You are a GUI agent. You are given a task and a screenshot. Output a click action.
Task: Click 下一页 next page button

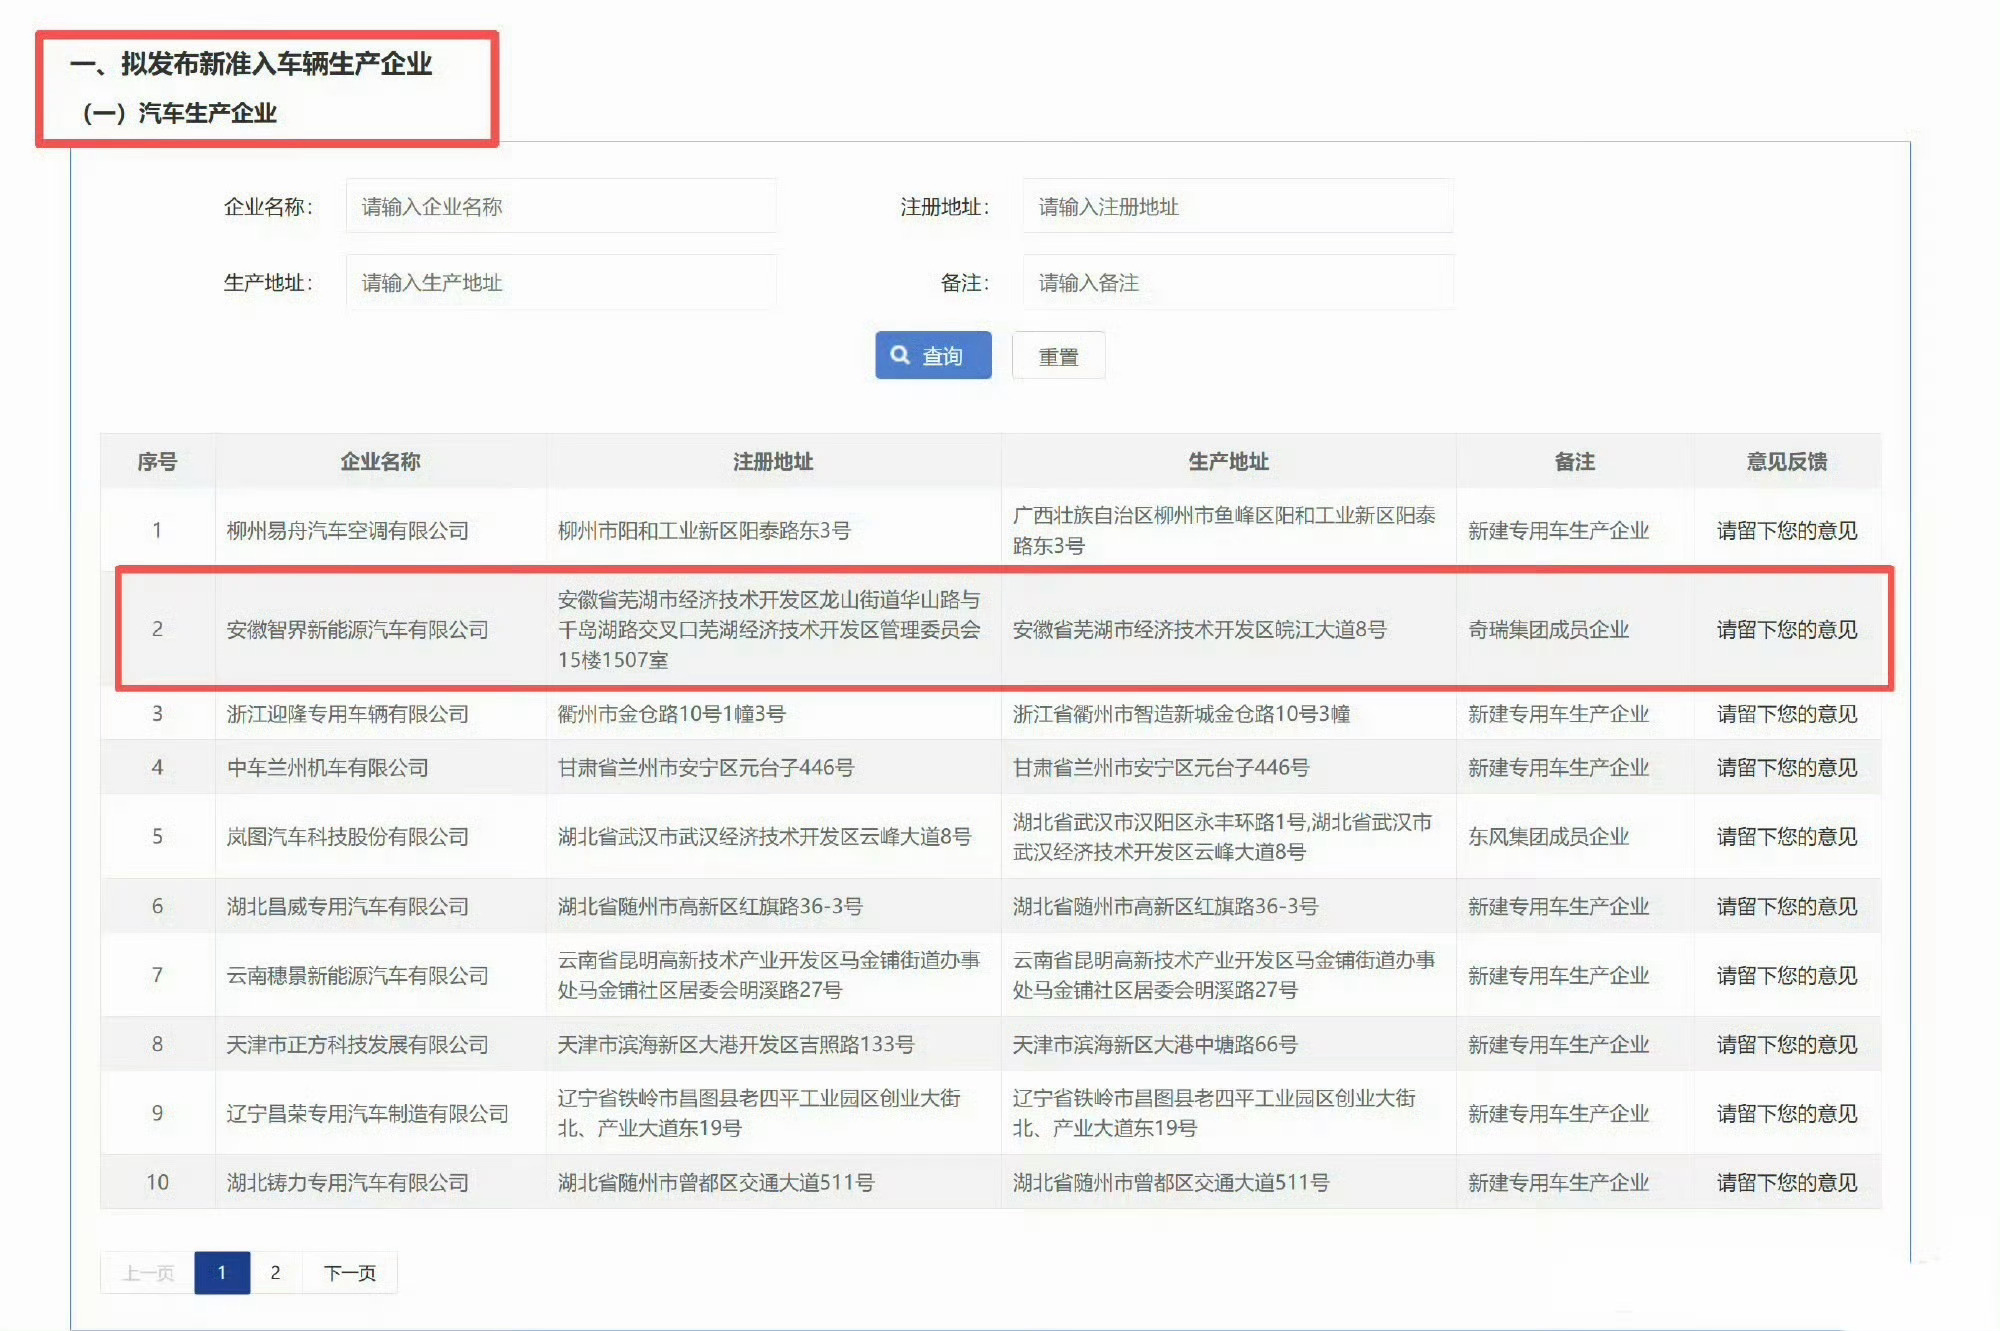click(x=349, y=1272)
